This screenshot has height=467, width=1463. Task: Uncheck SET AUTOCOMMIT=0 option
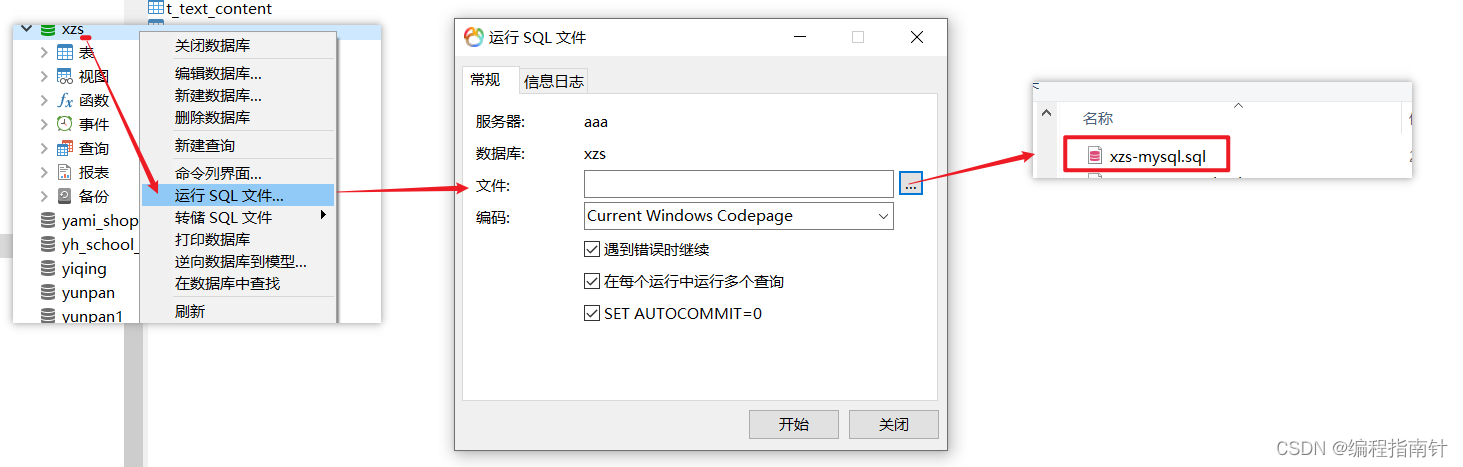[x=591, y=314]
